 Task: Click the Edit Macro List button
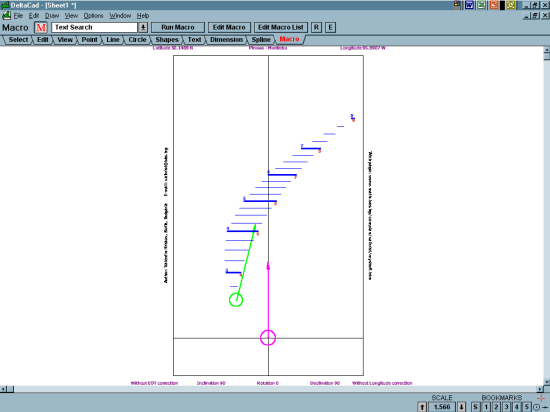pos(281,27)
